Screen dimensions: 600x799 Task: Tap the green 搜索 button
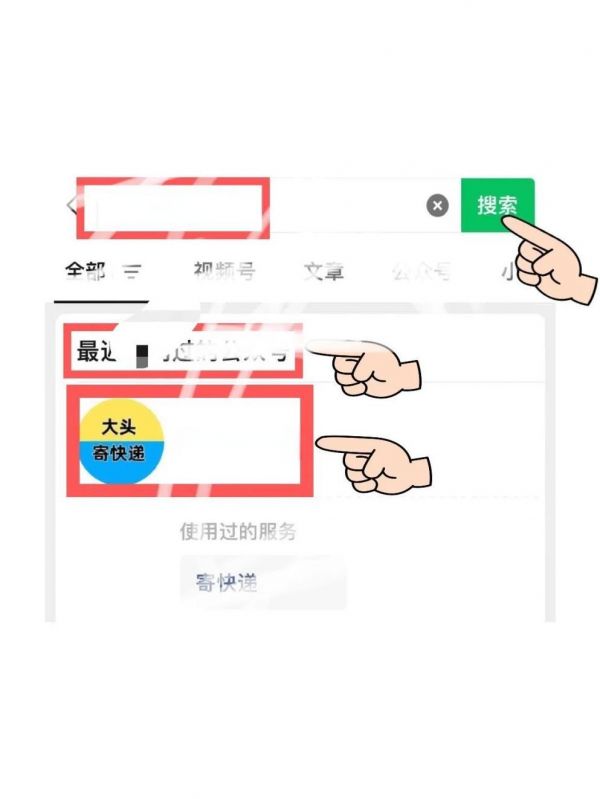click(497, 205)
